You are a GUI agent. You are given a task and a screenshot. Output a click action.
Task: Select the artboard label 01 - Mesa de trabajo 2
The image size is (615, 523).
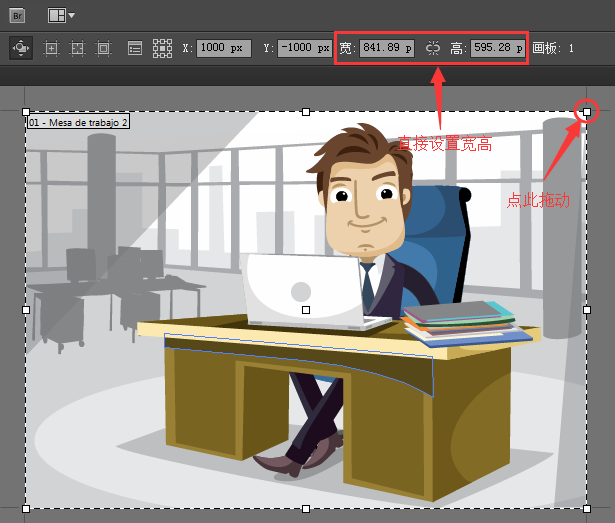pyautogui.click(x=78, y=122)
